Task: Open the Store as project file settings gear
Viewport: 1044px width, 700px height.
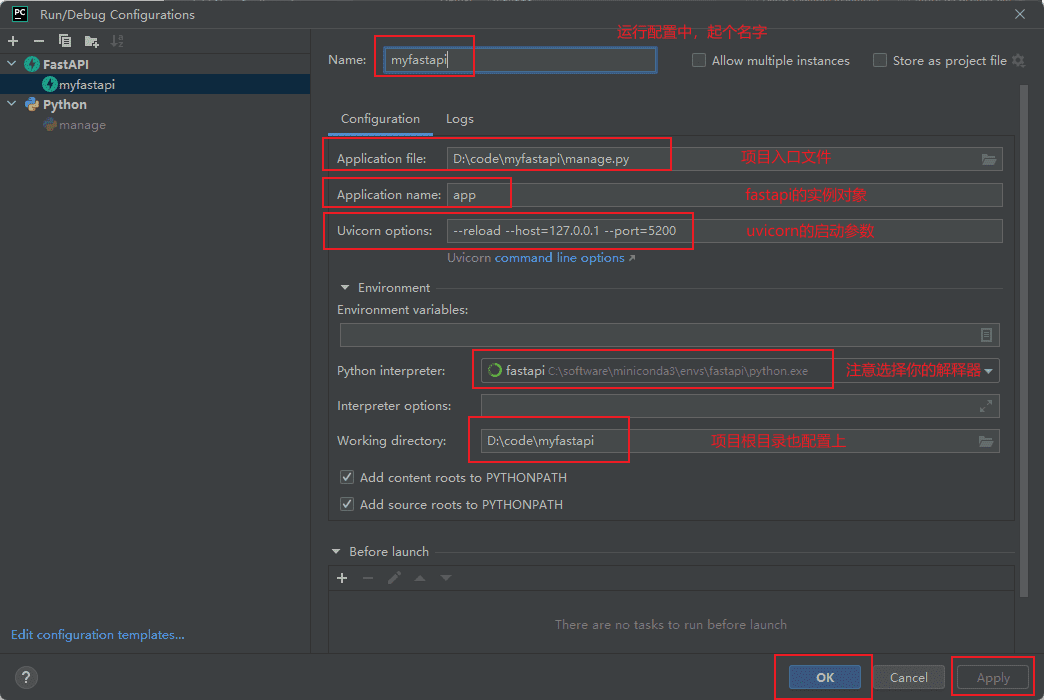Action: pos(1019,61)
